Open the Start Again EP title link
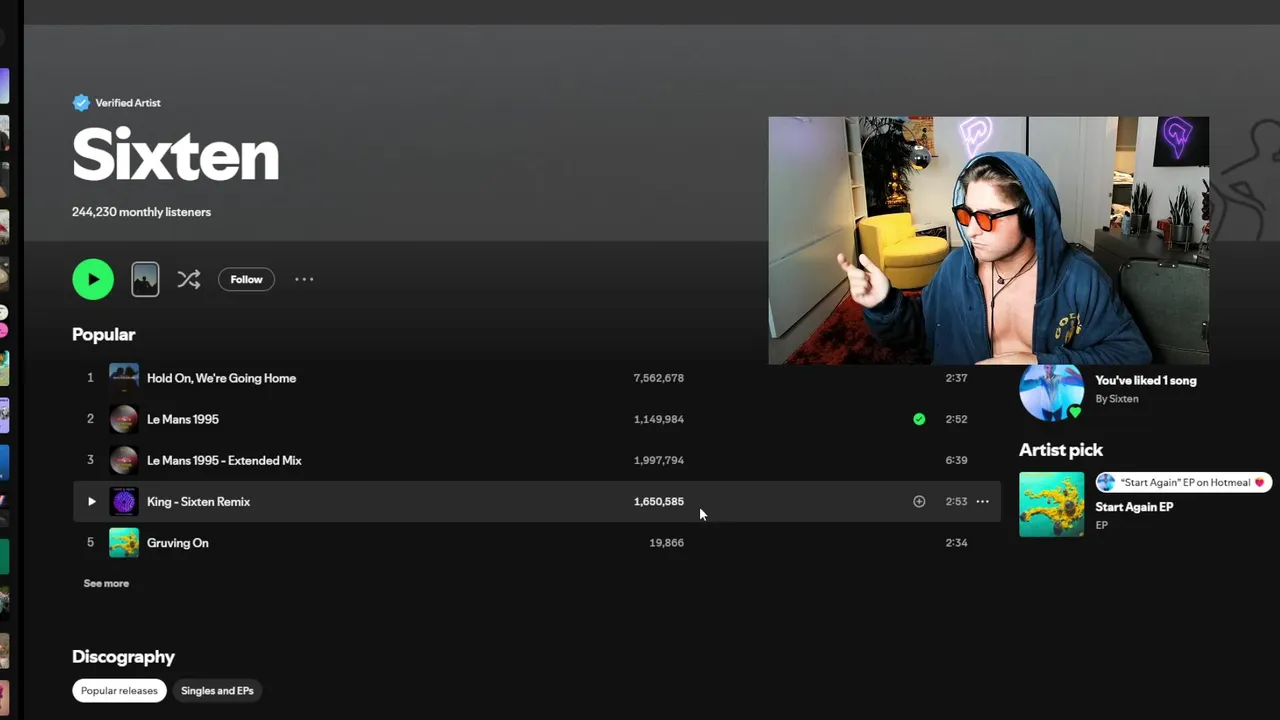Image resolution: width=1280 pixels, height=720 pixels. pyautogui.click(x=1134, y=507)
